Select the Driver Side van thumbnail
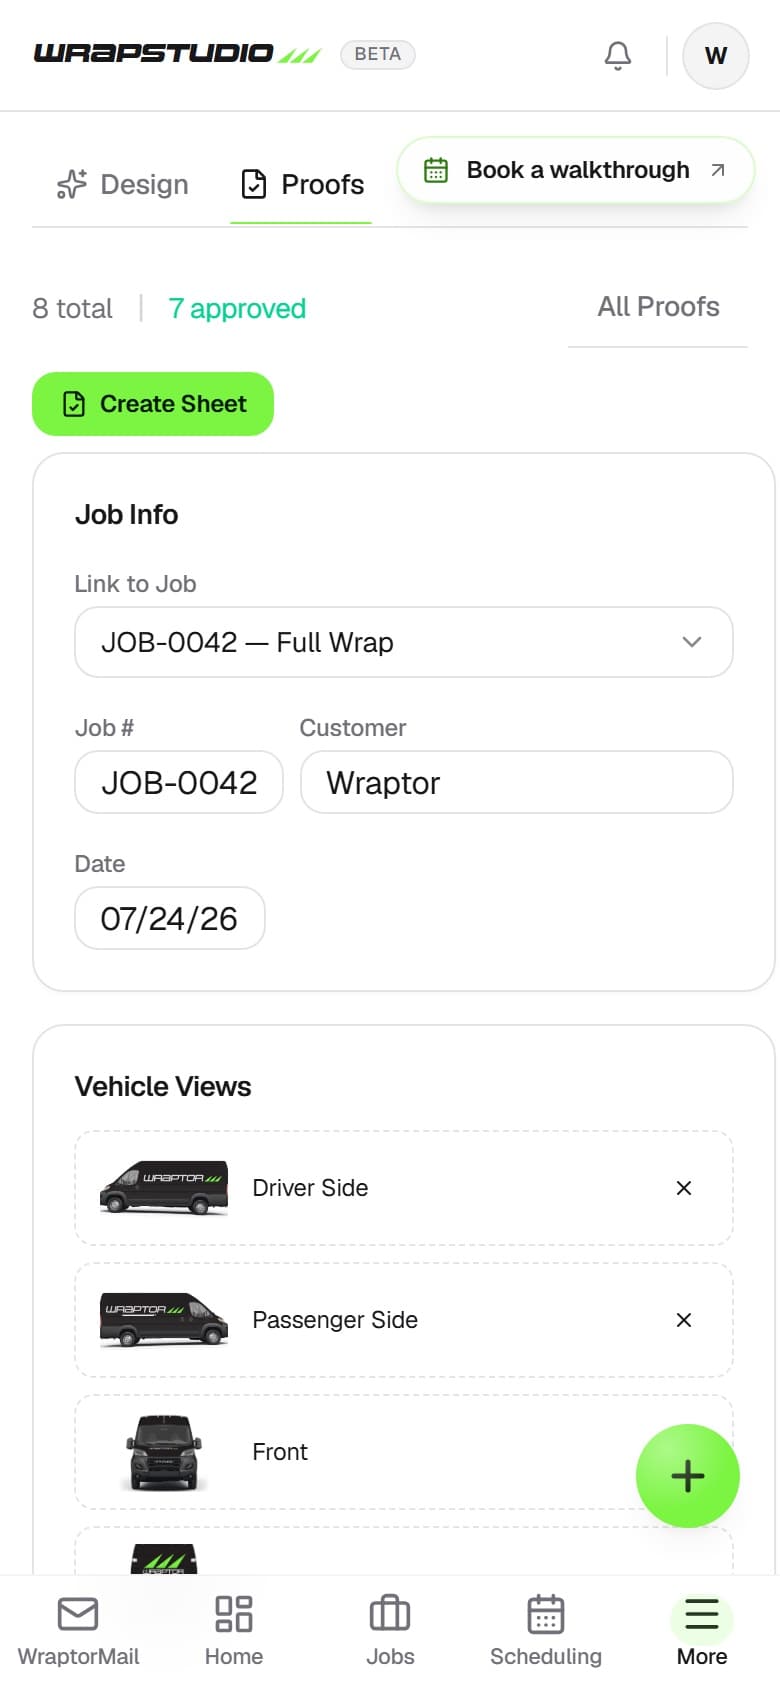Image resolution: width=780 pixels, height=1688 pixels. [x=164, y=1188]
